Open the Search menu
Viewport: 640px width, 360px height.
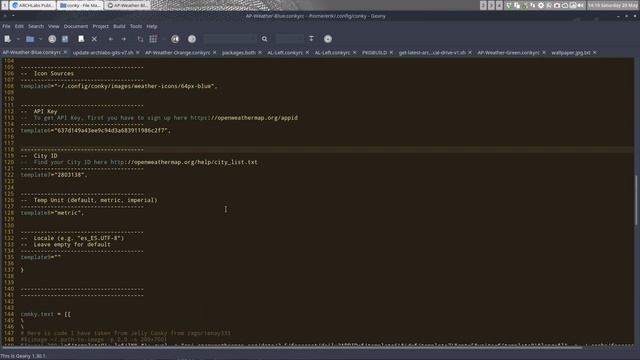coord(36,26)
